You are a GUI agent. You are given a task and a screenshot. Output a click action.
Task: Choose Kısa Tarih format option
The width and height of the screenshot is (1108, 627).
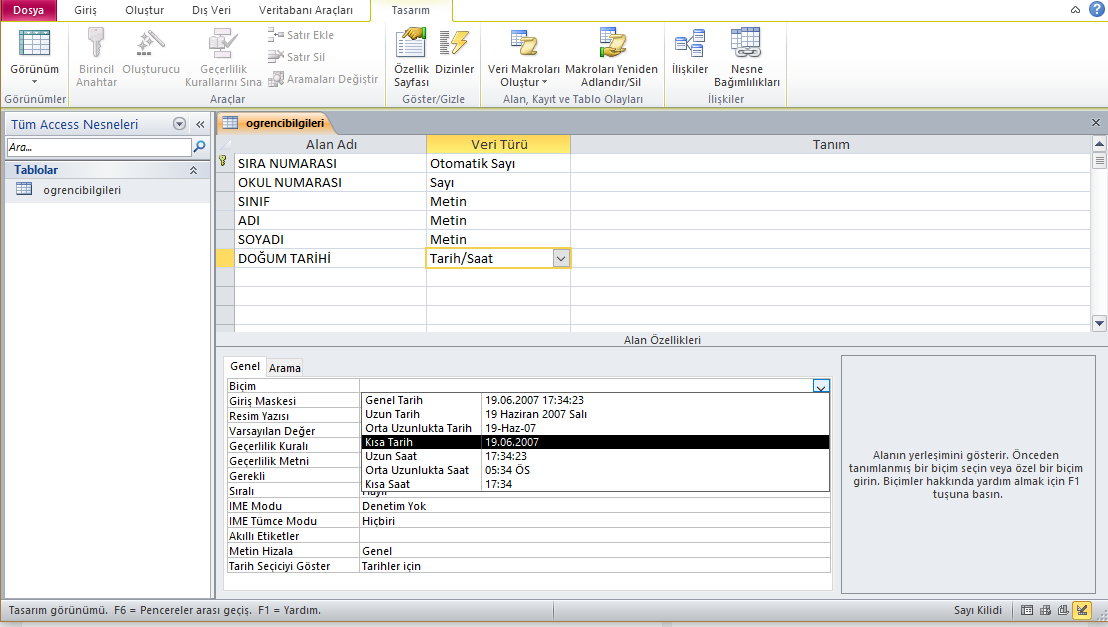[595, 443]
